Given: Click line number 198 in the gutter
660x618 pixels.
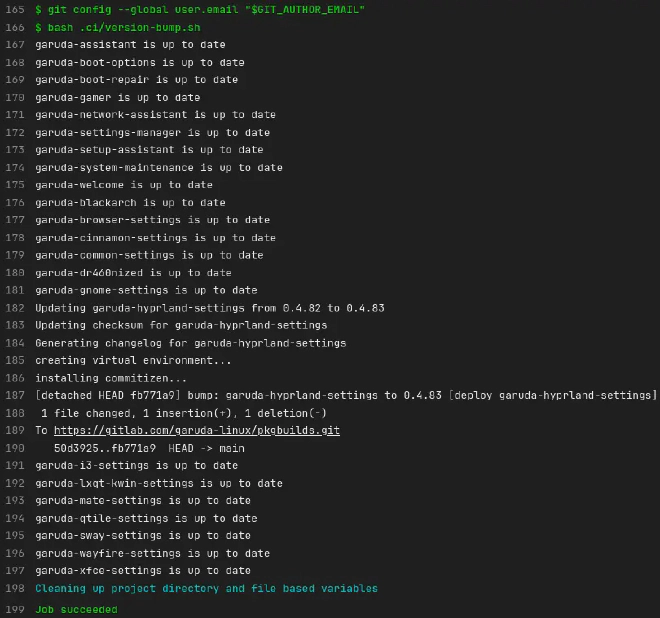Looking at the screenshot, I should click(x=13, y=589).
